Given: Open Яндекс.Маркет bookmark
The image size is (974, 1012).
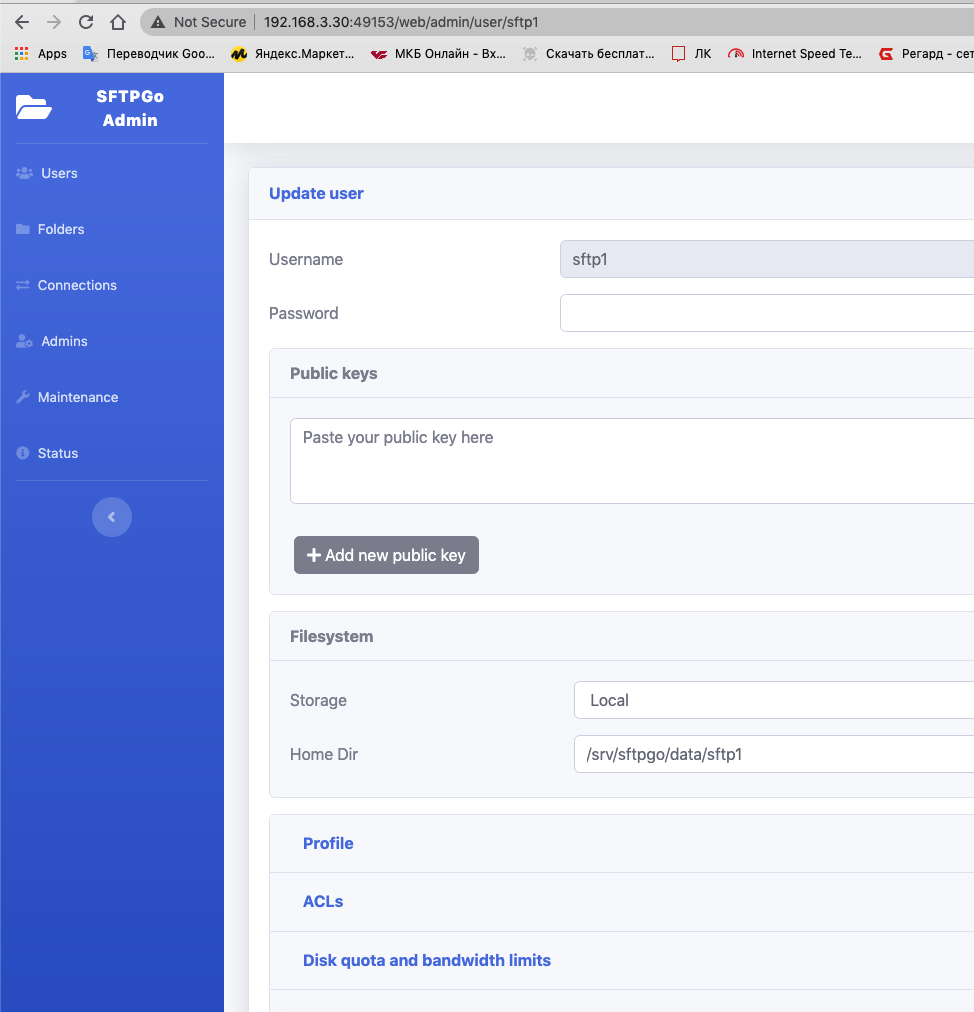Looking at the screenshot, I should tap(292, 54).
